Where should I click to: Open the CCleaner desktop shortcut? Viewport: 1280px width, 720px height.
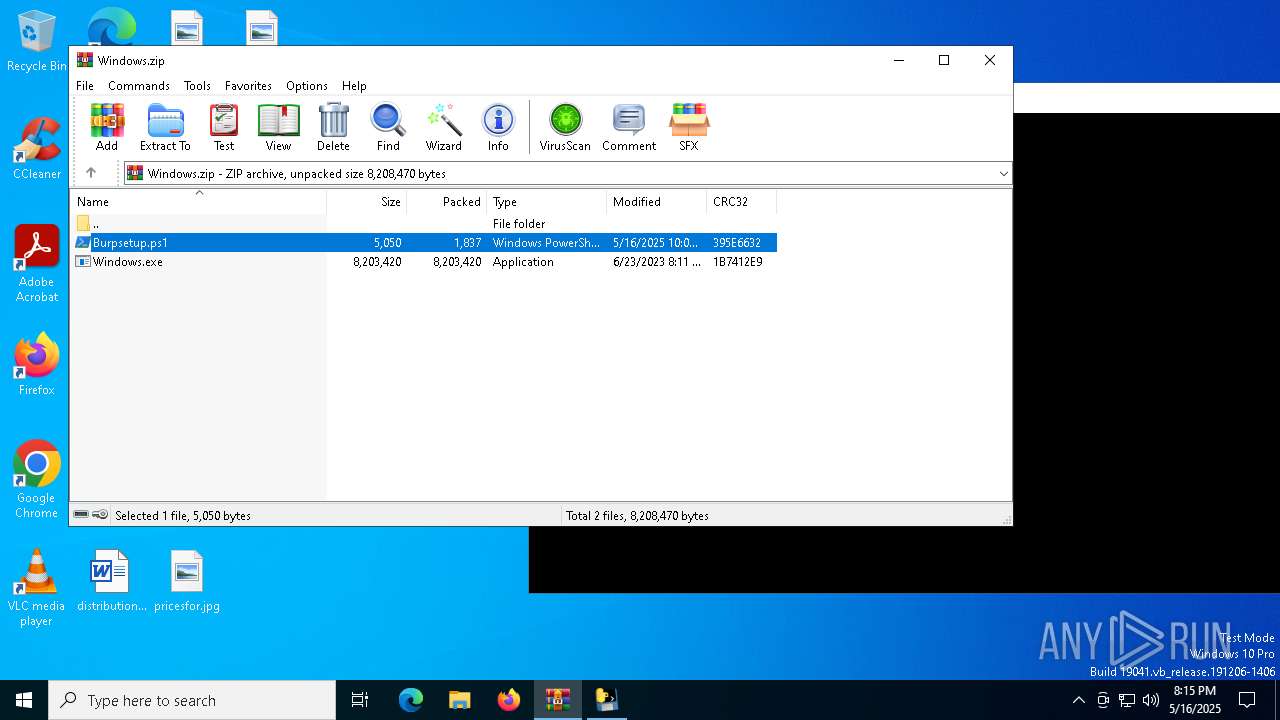tap(36, 150)
